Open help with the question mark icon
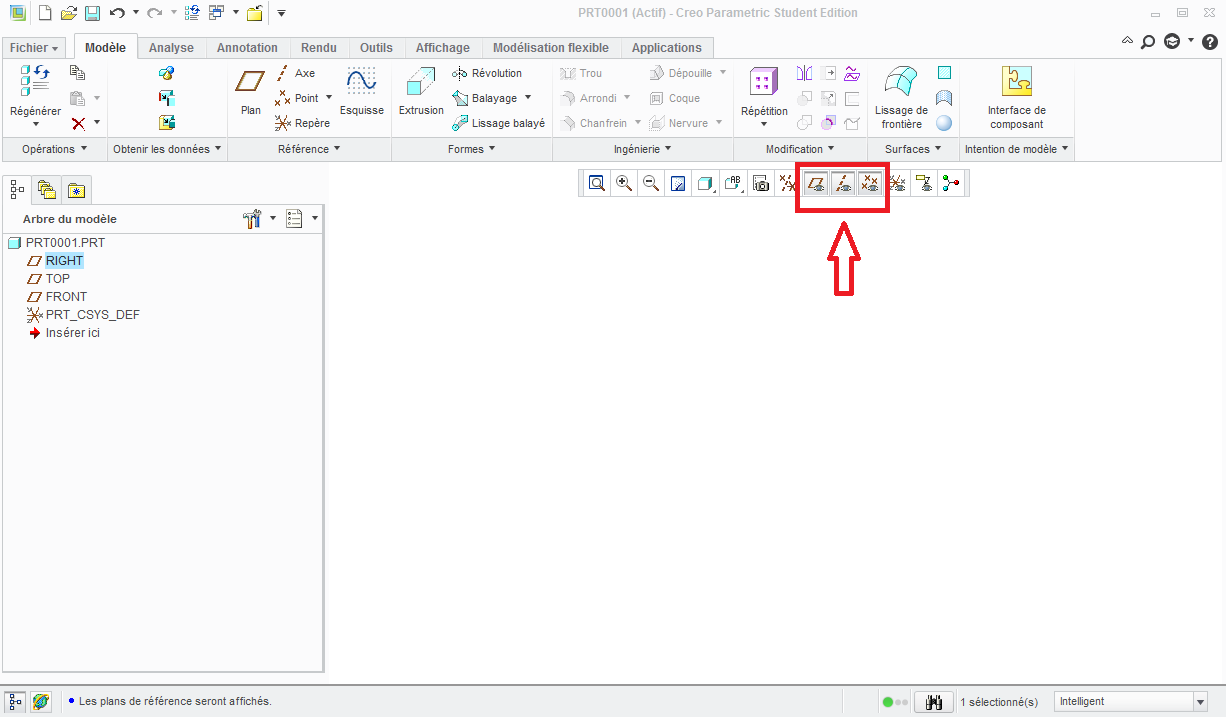Screen dimensions: 1226x717 pyautogui.click(x=1209, y=41)
